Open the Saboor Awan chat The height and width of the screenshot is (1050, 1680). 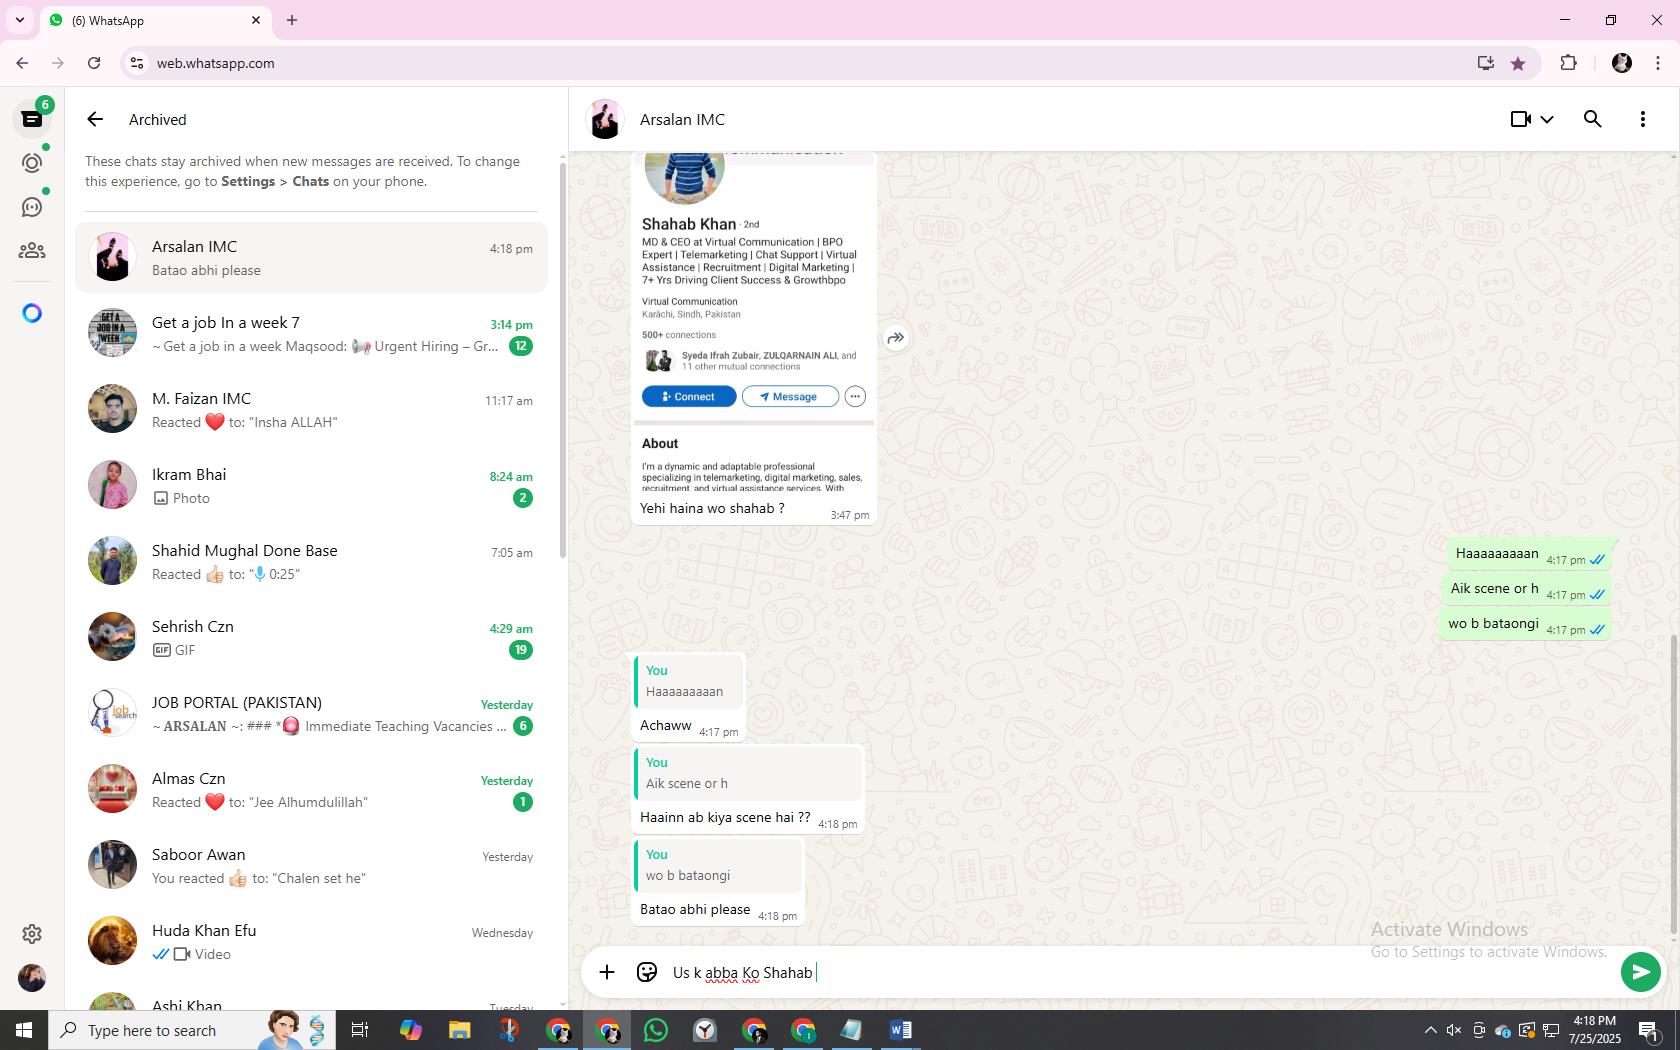click(311, 866)
